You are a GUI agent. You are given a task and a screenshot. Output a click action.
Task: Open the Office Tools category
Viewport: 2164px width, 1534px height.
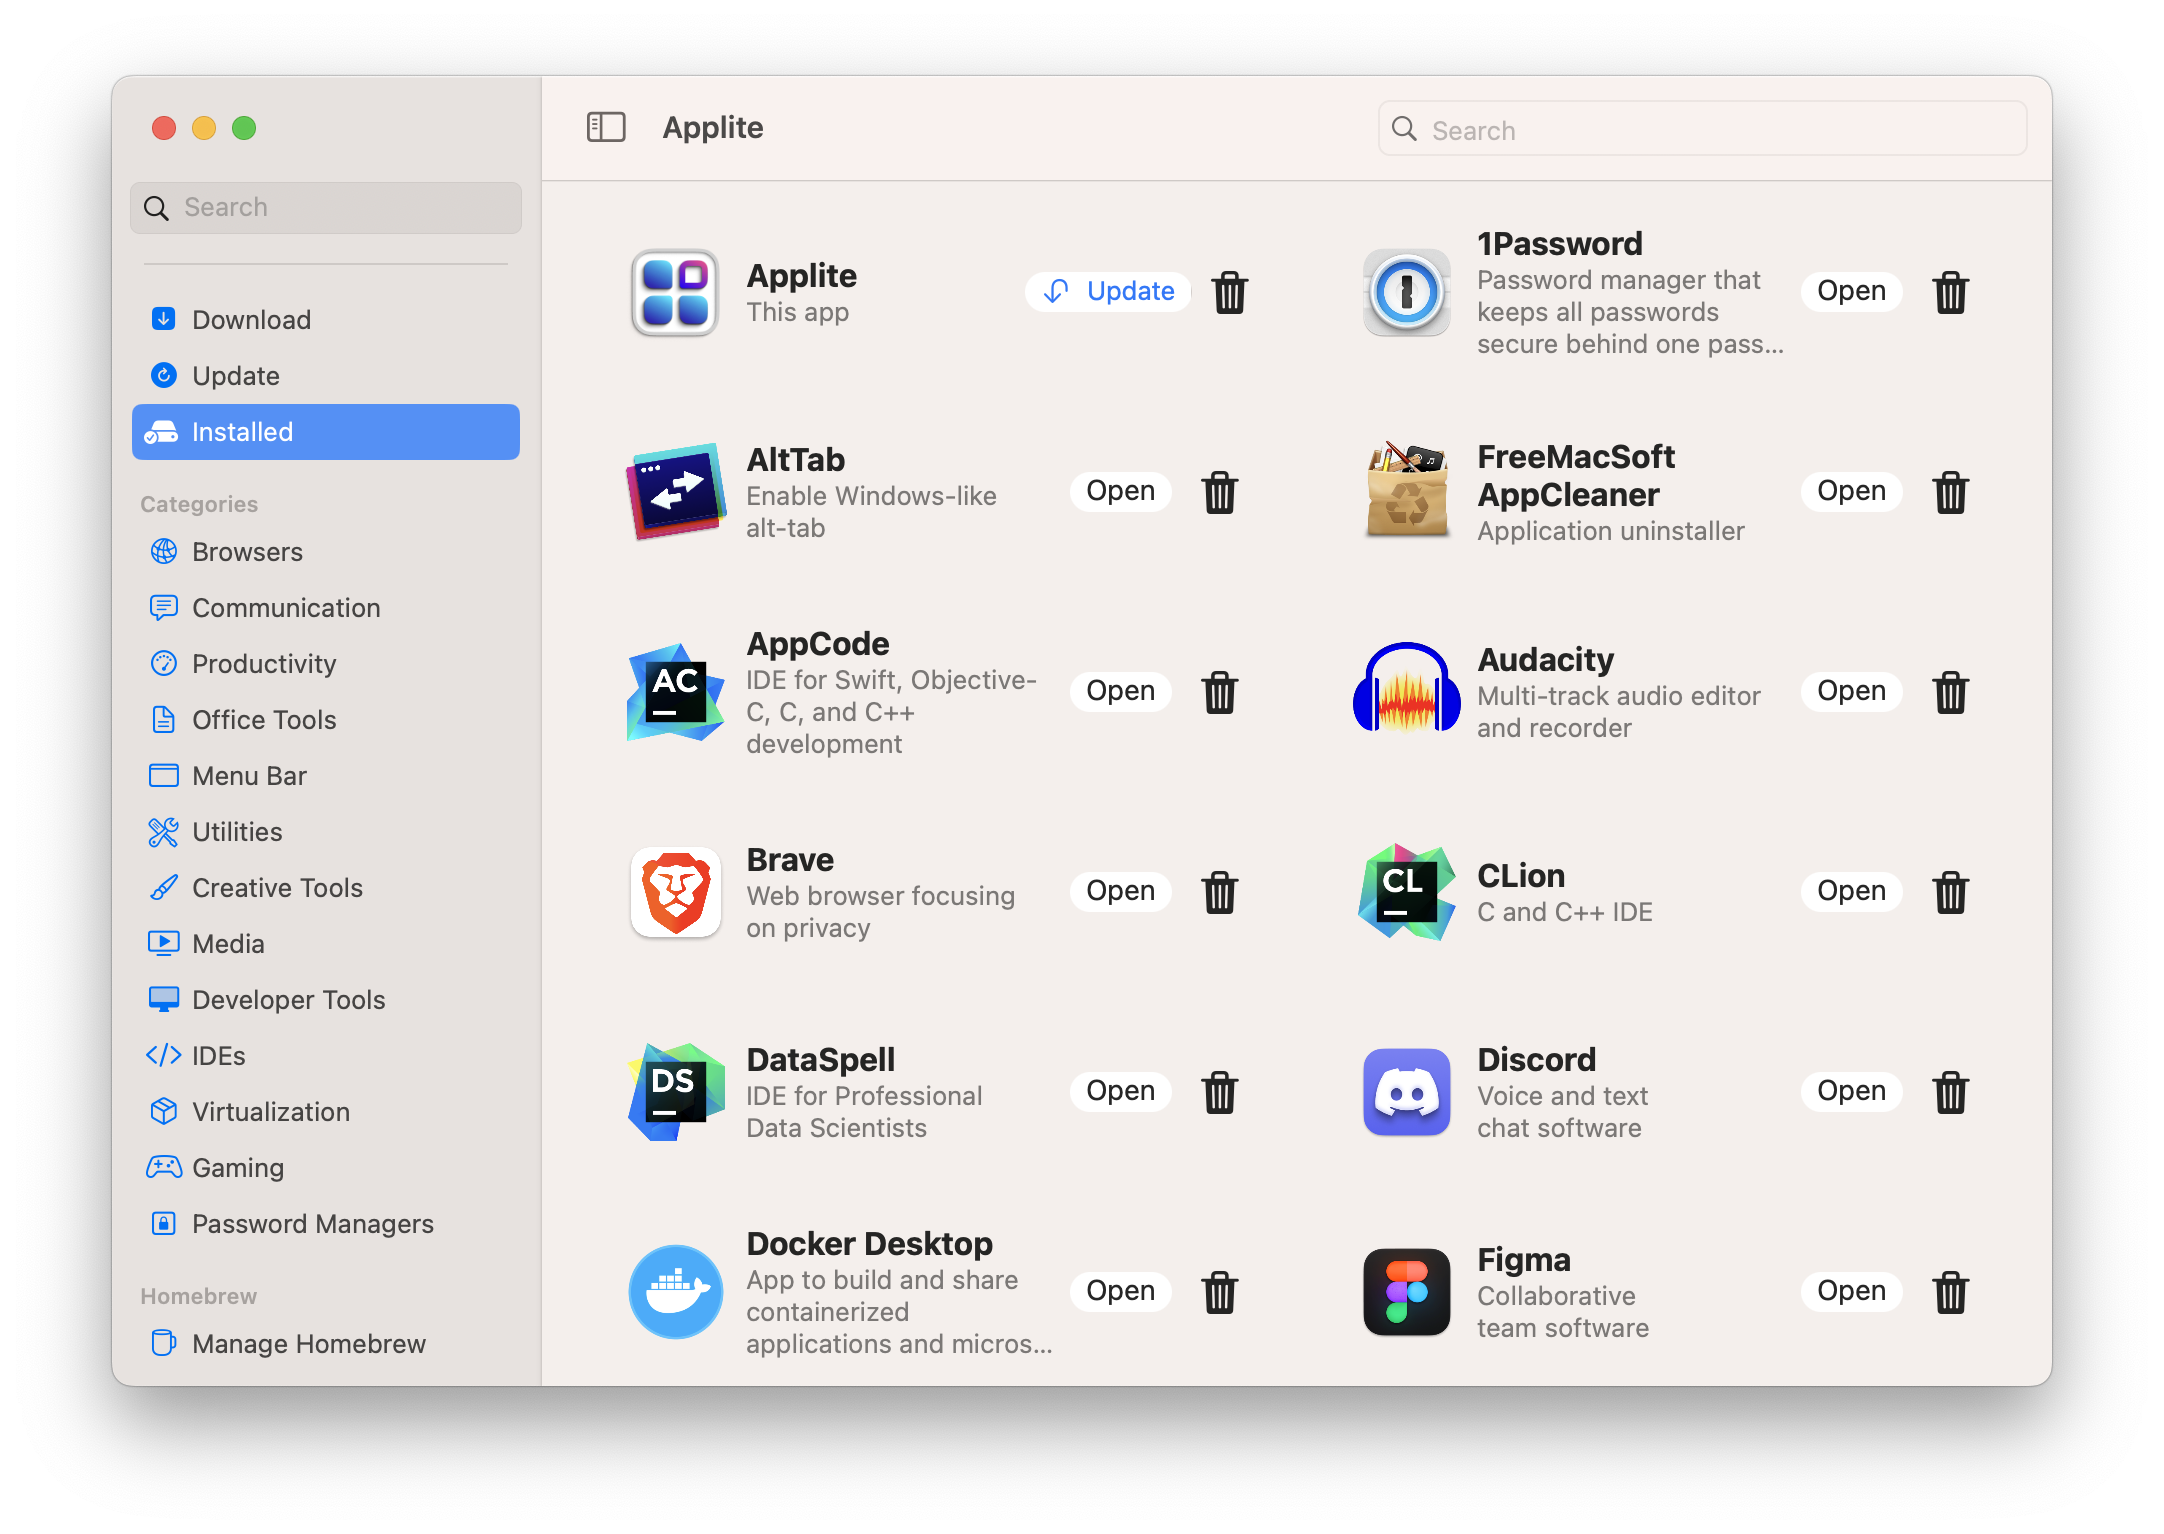[326, 720]
